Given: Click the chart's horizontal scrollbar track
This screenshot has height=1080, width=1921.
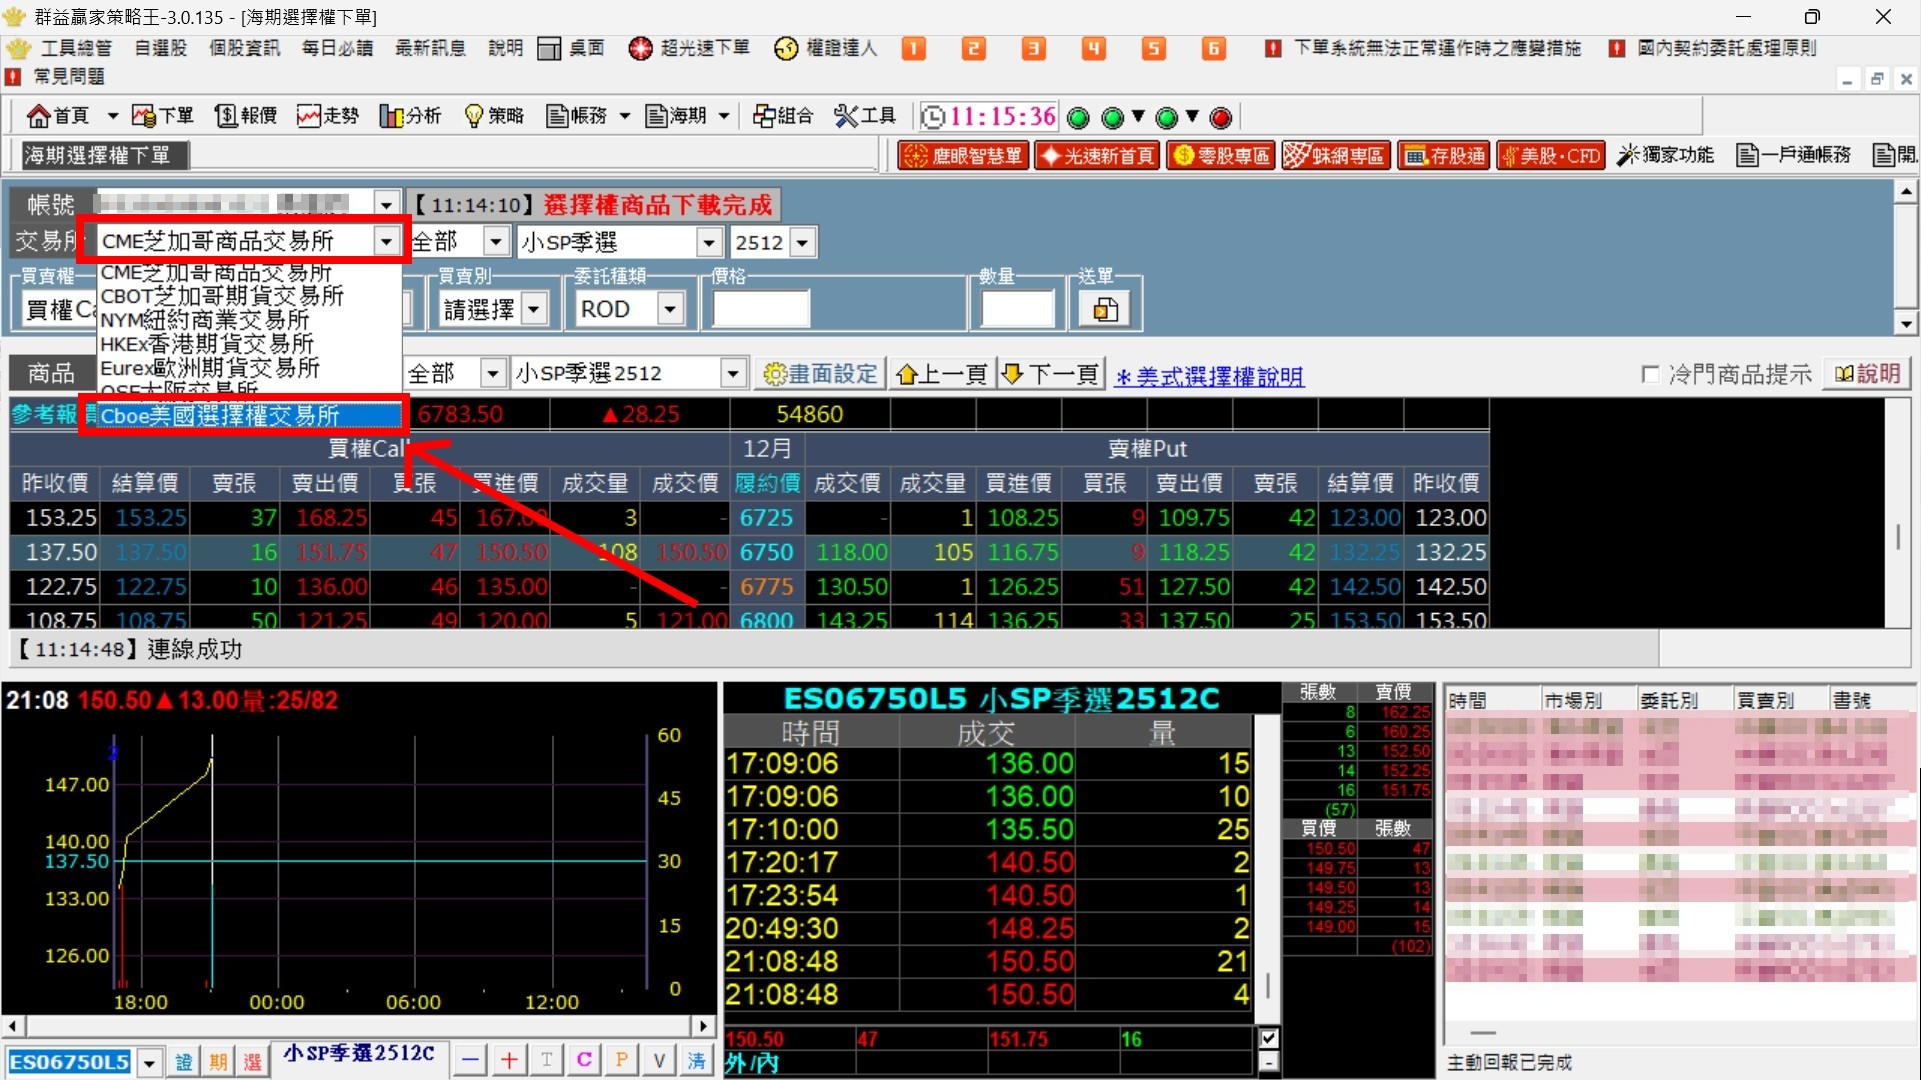Looking at the screenshot, I should click(x=360, y=1026).
